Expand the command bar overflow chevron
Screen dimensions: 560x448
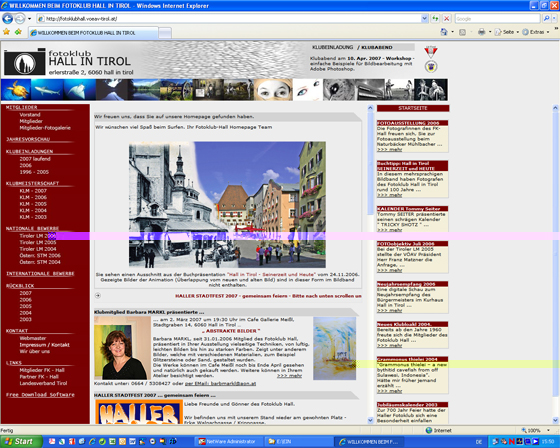pyautogui.click(x=556, y=29)
